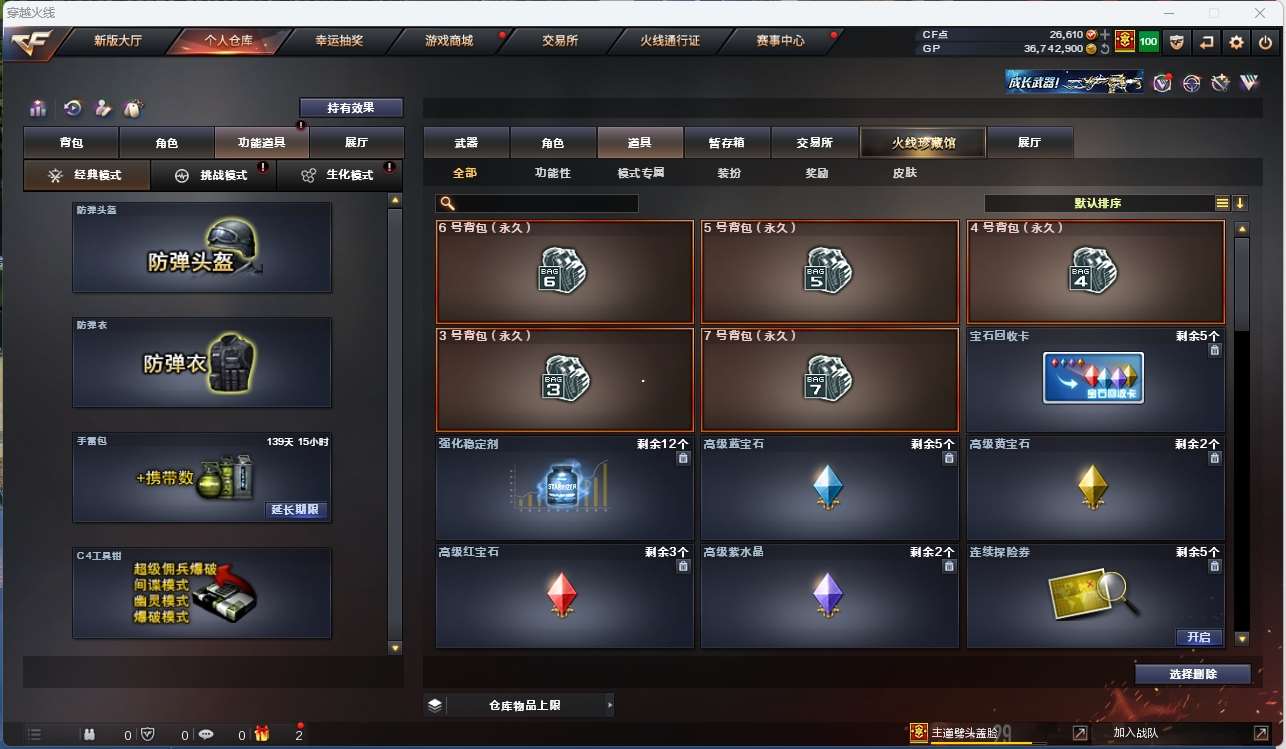Toggle sort direction arrow next to 默认排序
This screenshot has height=749, width=1286.
point(1240,203)
